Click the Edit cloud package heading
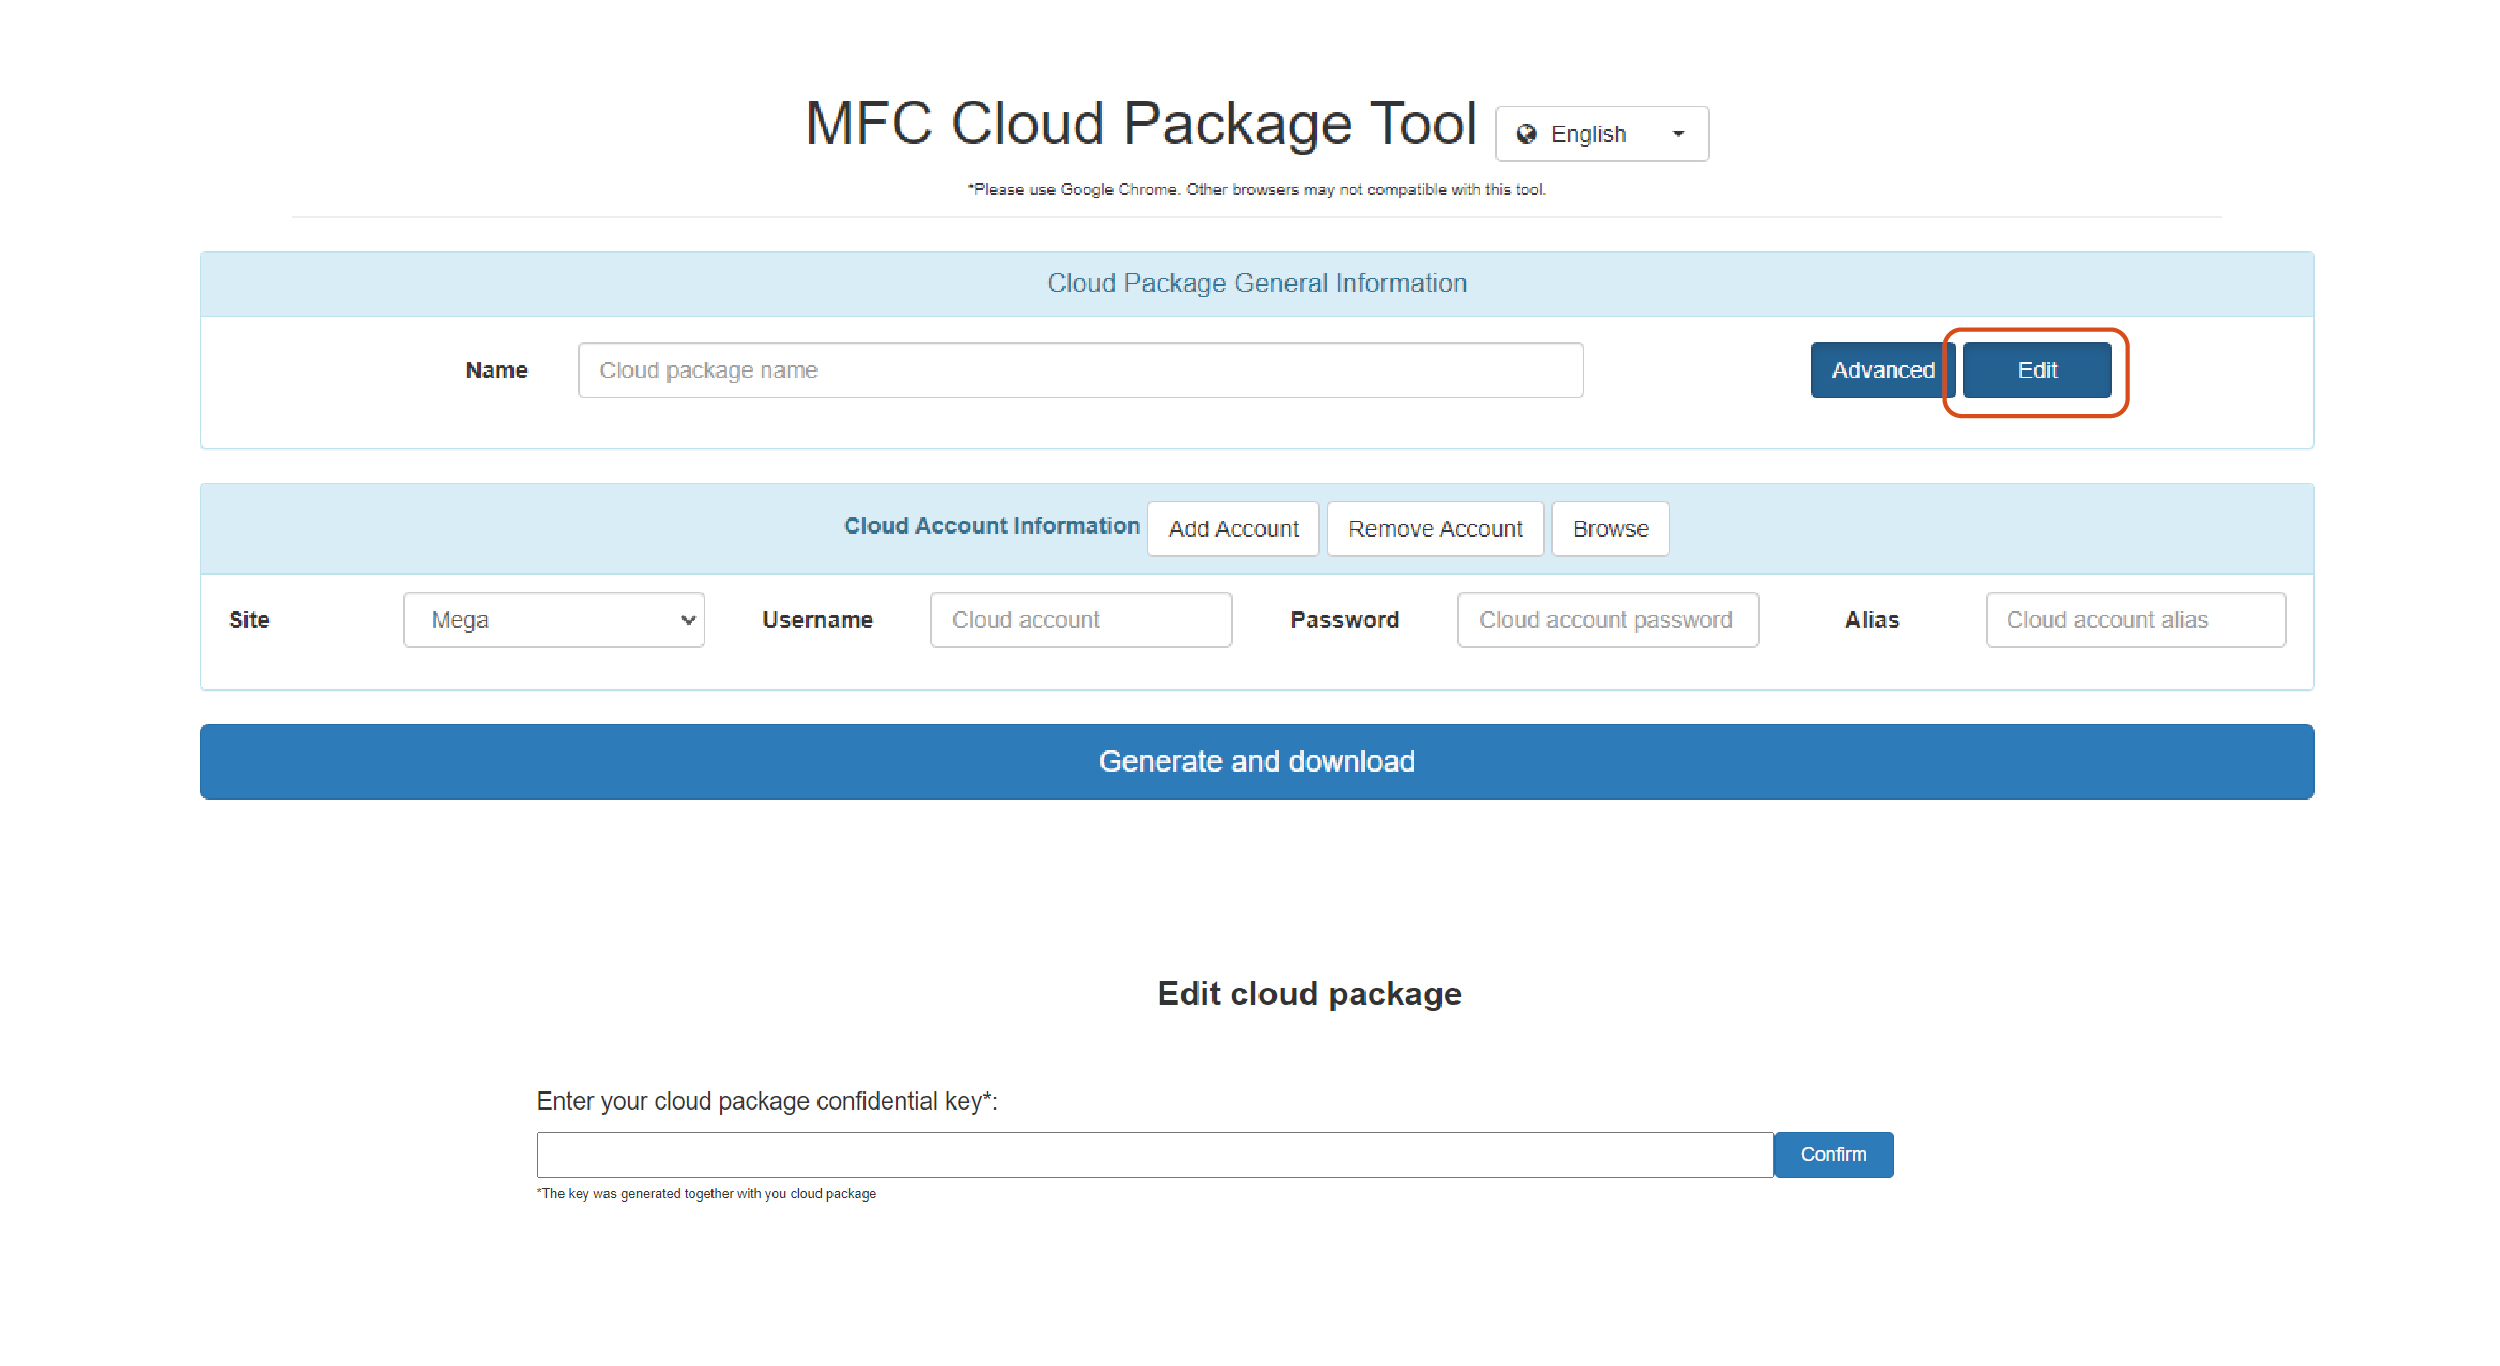The image size is (2500, 1366). tap(1310, 994)
